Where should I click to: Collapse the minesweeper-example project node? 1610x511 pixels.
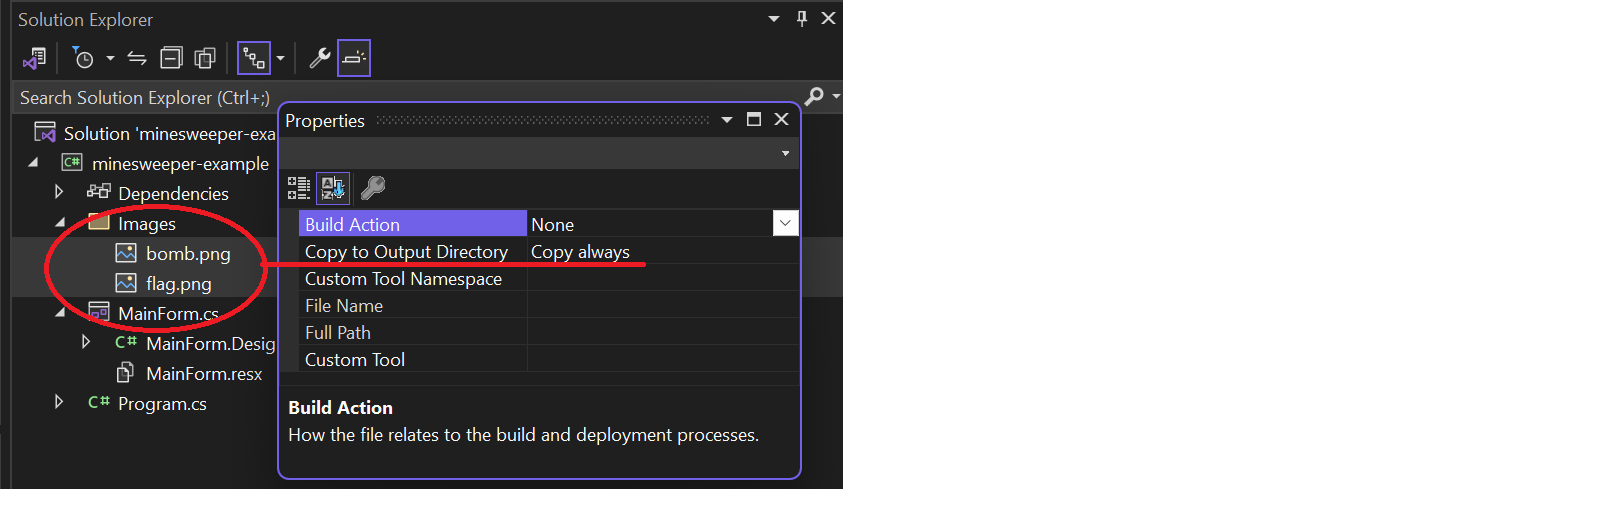(33, 162)
